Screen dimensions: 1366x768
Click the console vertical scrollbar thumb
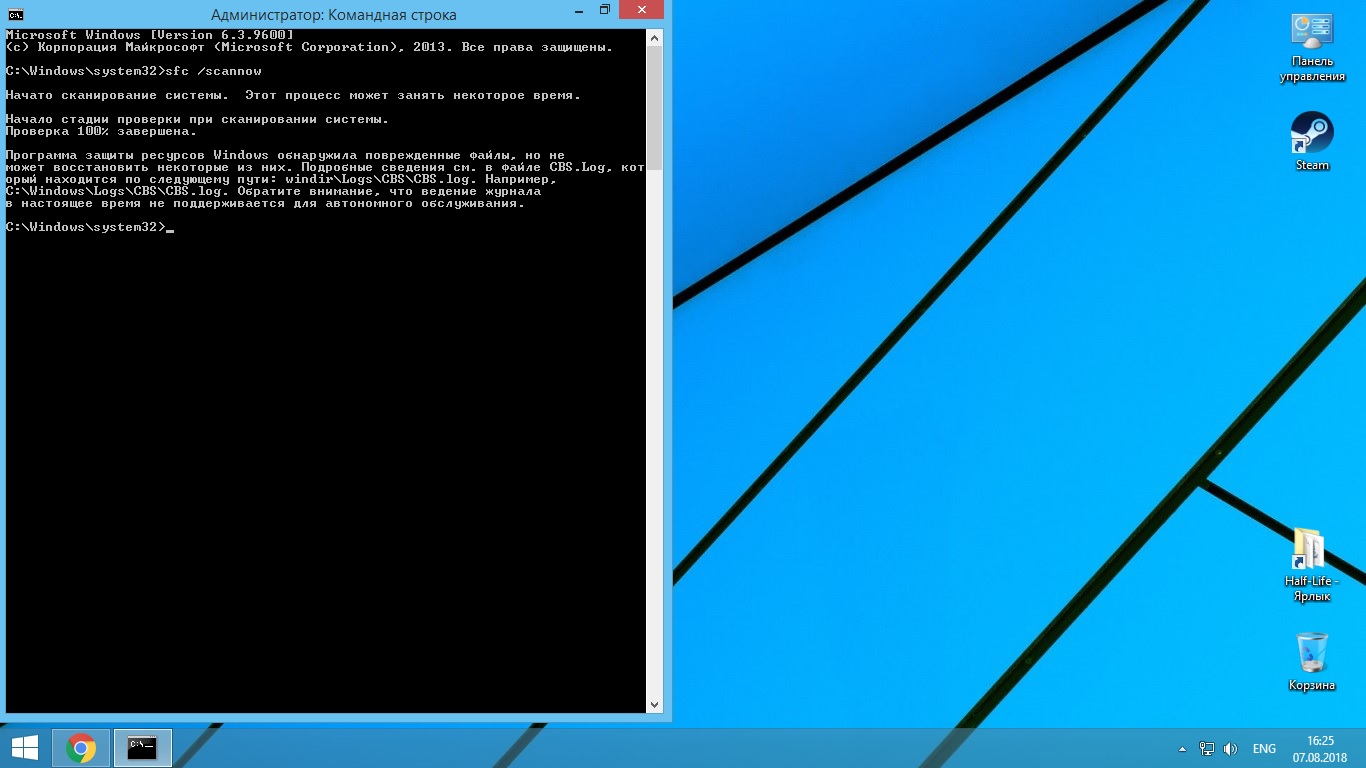click(x=655, y=108)
